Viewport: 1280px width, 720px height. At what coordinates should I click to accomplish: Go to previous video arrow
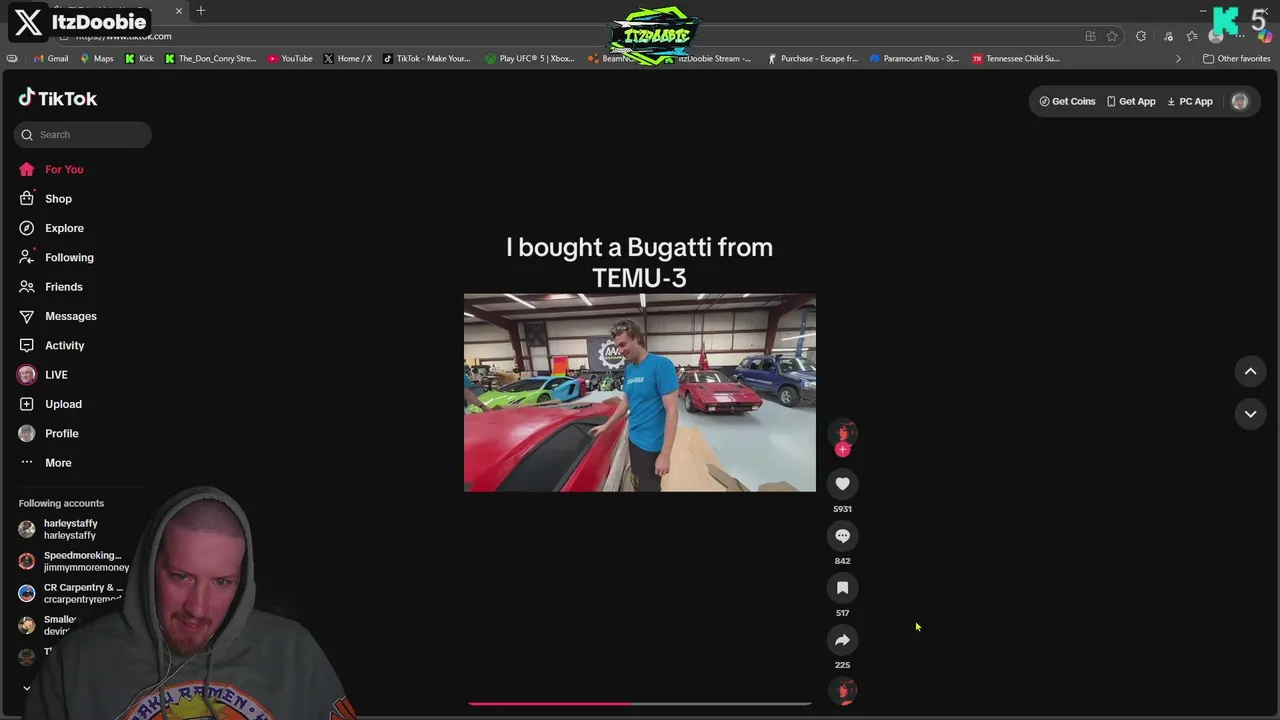pos(1250,371)
